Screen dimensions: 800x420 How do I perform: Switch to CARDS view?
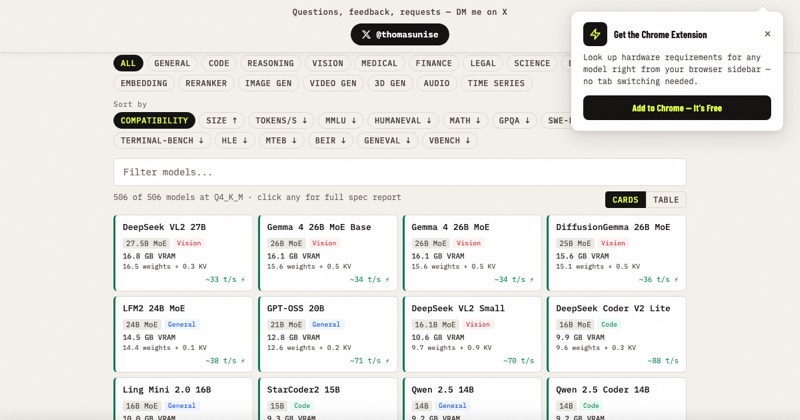pyautogui.click(x=625, y=200)
